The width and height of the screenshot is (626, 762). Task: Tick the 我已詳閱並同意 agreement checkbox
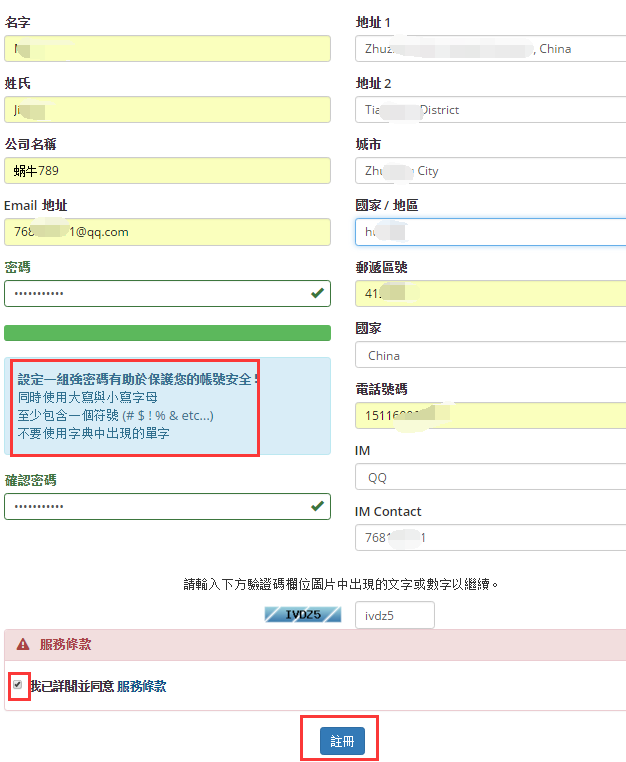click(17, 686)
